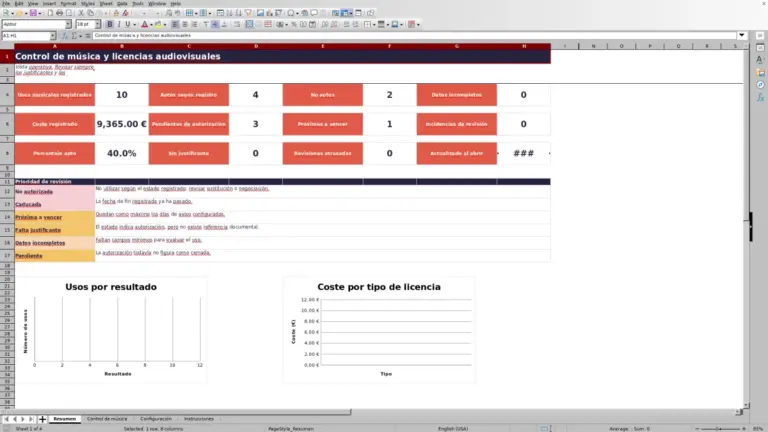Open the Data menu
The height and width of the screenshot is (432, 768).
coord(122,3)
